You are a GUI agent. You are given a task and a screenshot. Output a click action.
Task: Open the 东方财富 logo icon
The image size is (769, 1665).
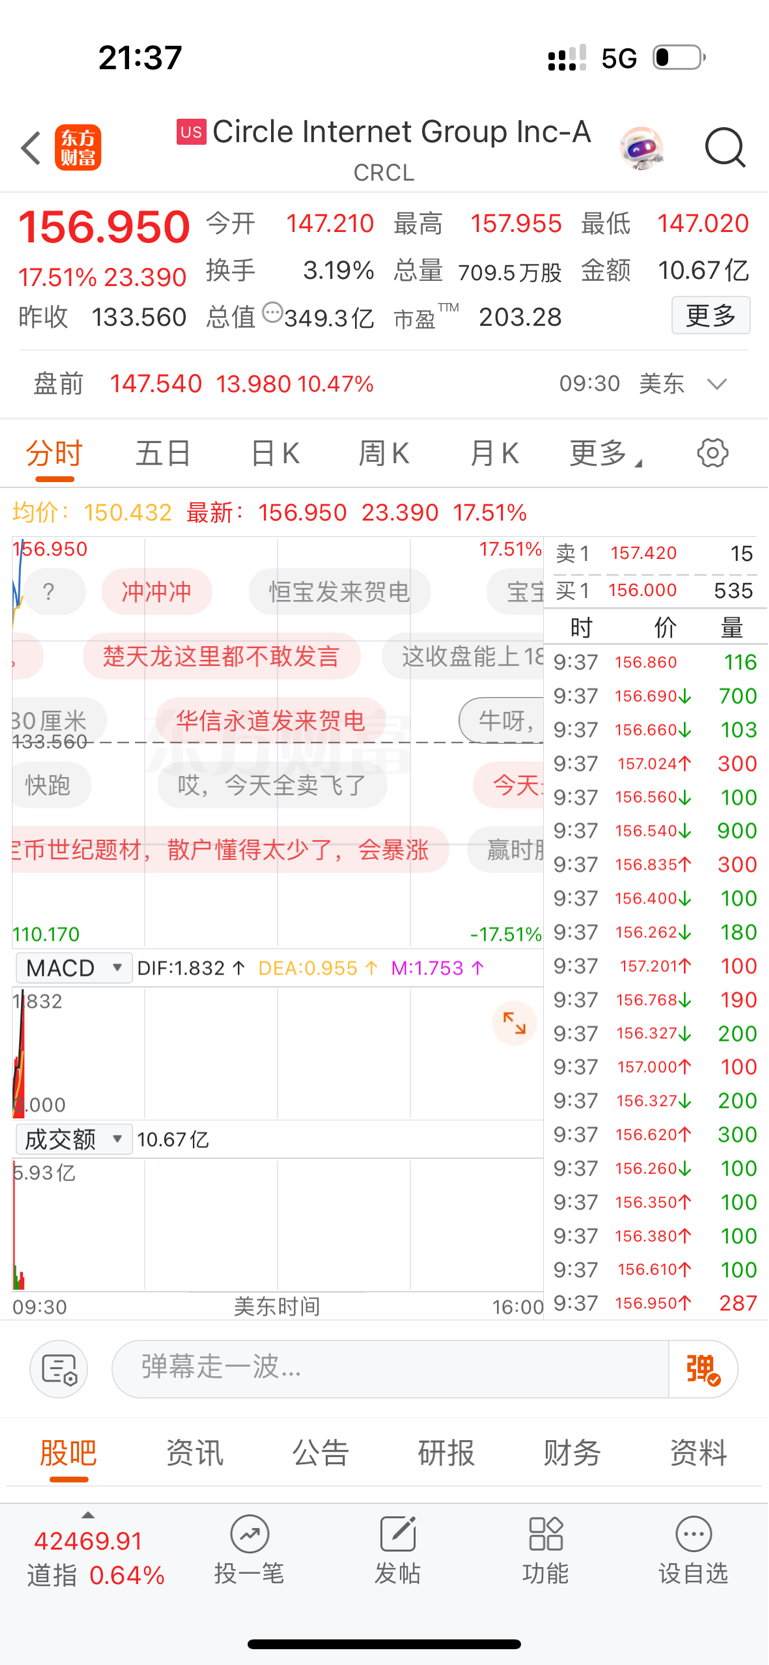coord(78,148)
